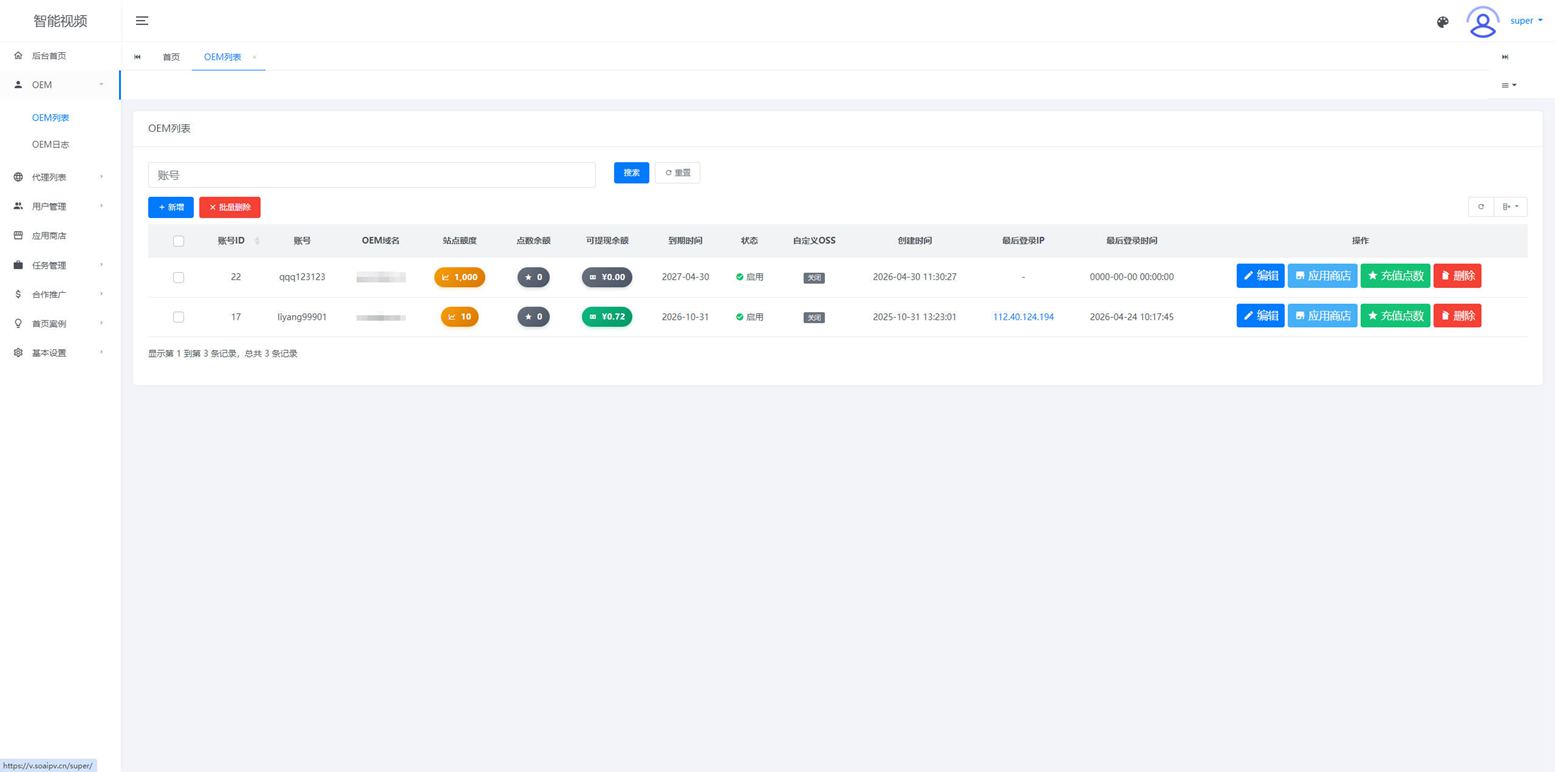
Task: Click the ¥0.72 withdrawable balance badge
Action: [x=607, y=317]
